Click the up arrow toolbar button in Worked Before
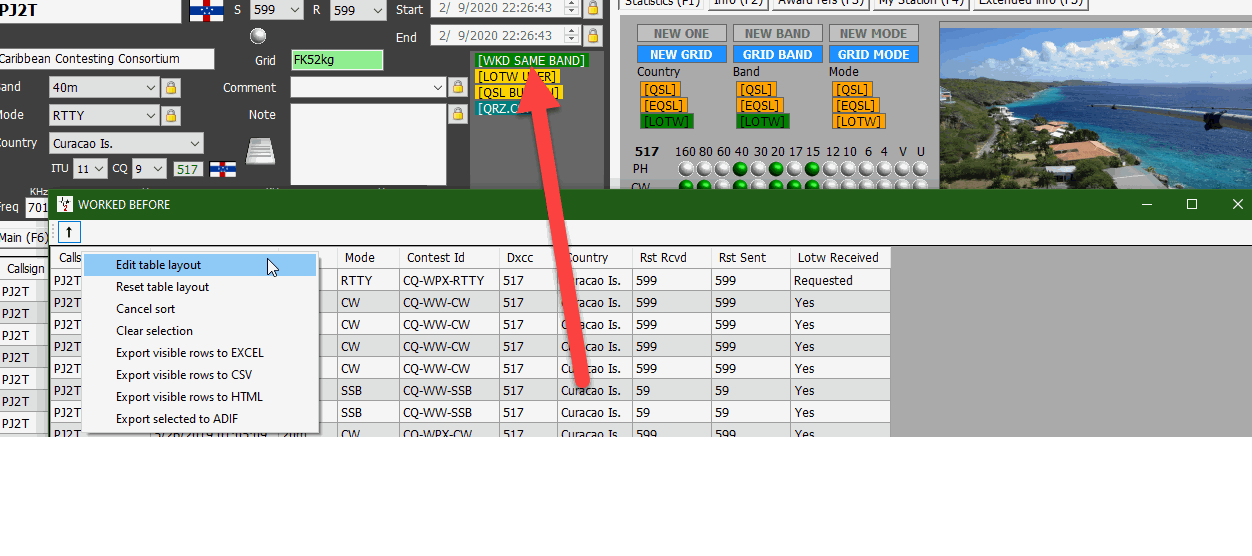 (69, 232)
